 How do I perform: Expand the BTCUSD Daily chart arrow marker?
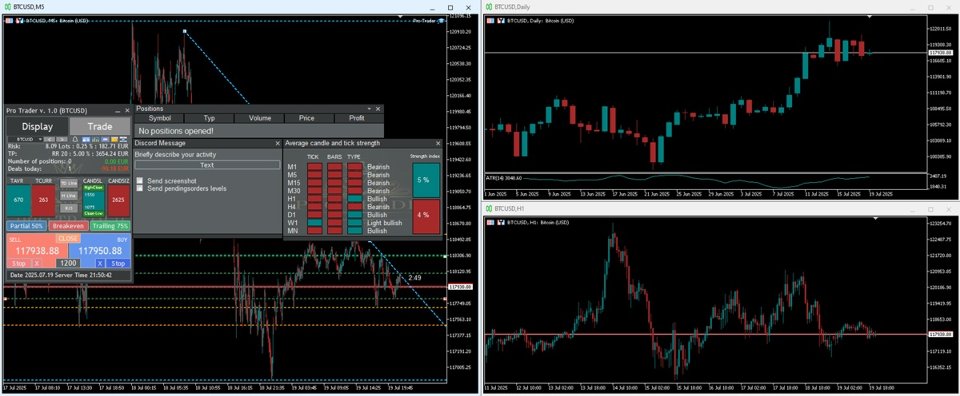click(x=869, y=16)
